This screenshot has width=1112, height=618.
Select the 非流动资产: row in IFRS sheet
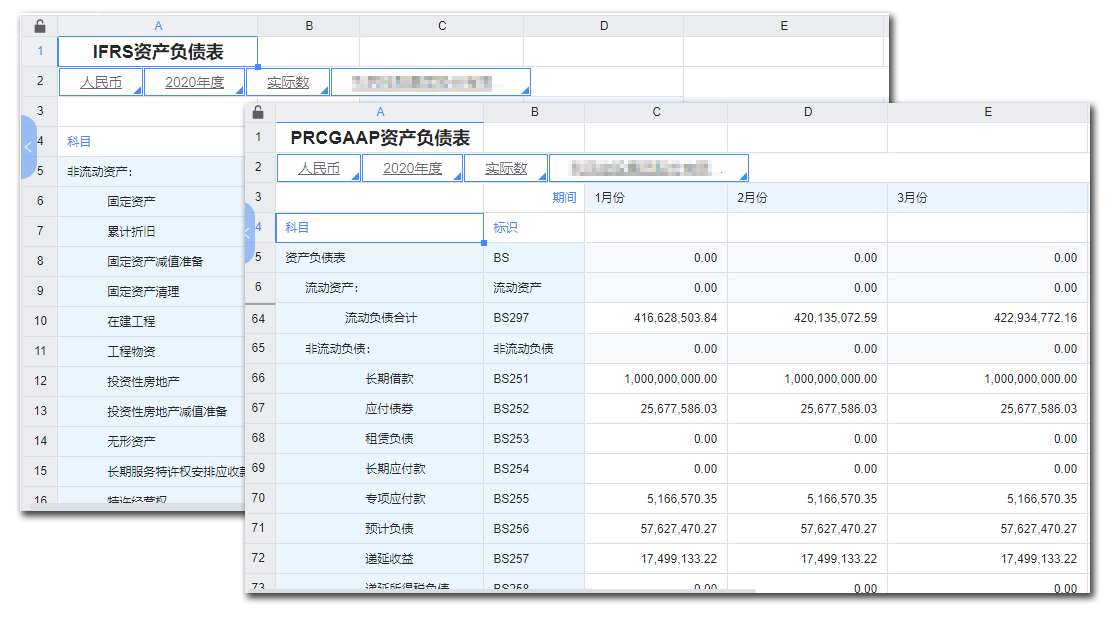click(151, 171)
